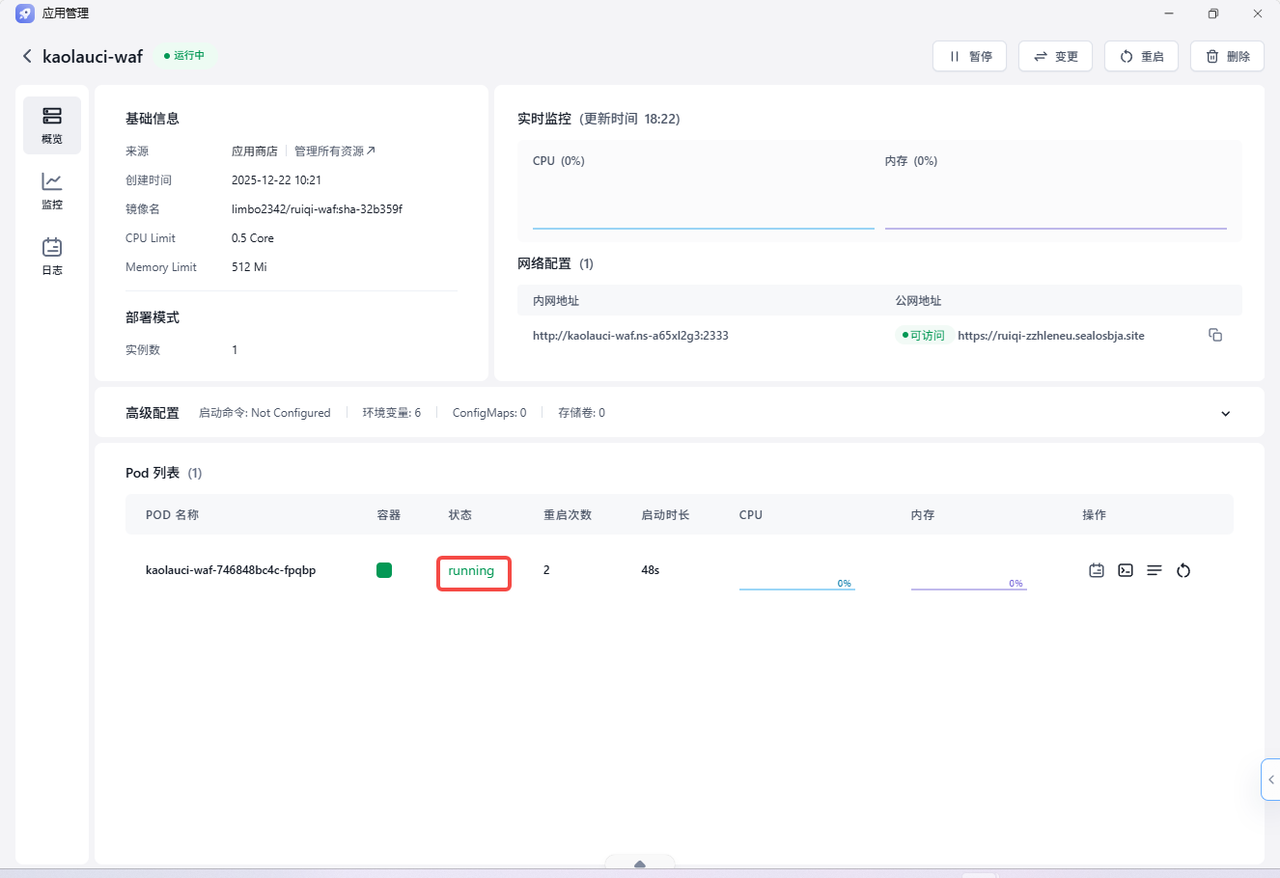This screenshot has height=878, width=1280.
Task: Open pod terminal icon in 操作 column
Action: click(1125, 570)
